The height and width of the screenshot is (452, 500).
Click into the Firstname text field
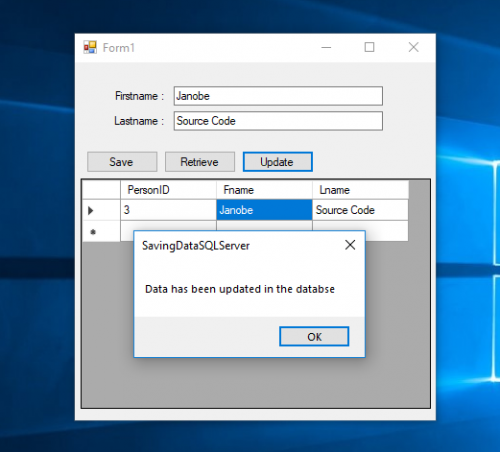coord(278,96)
